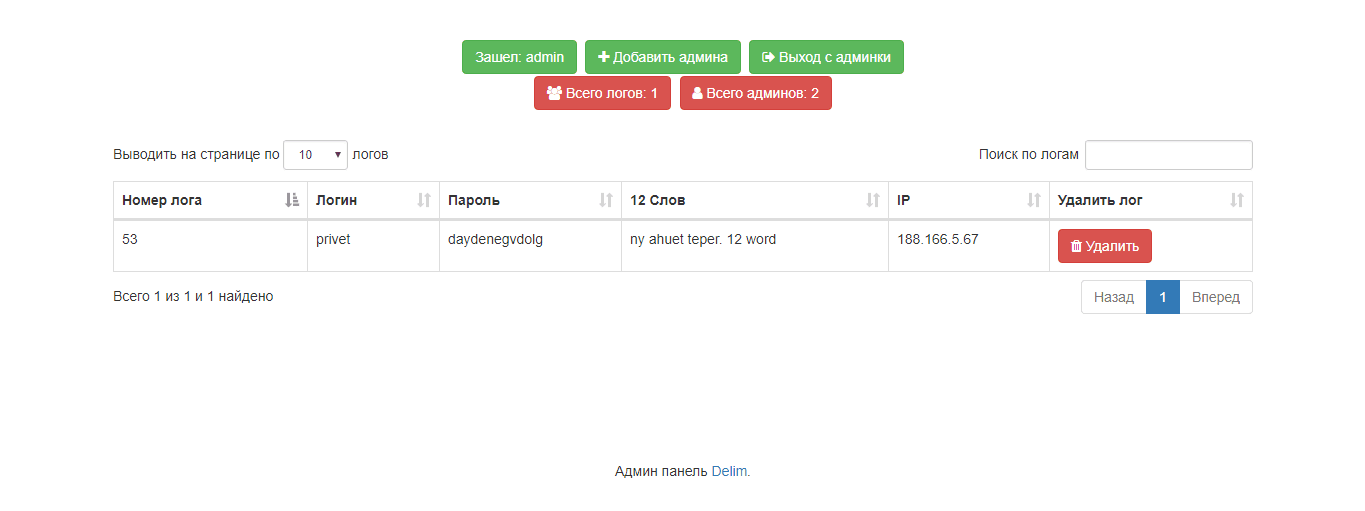Click the sort arrows icon in Логин column
The width and height of the screenshot is (1365, 511).
424,200
